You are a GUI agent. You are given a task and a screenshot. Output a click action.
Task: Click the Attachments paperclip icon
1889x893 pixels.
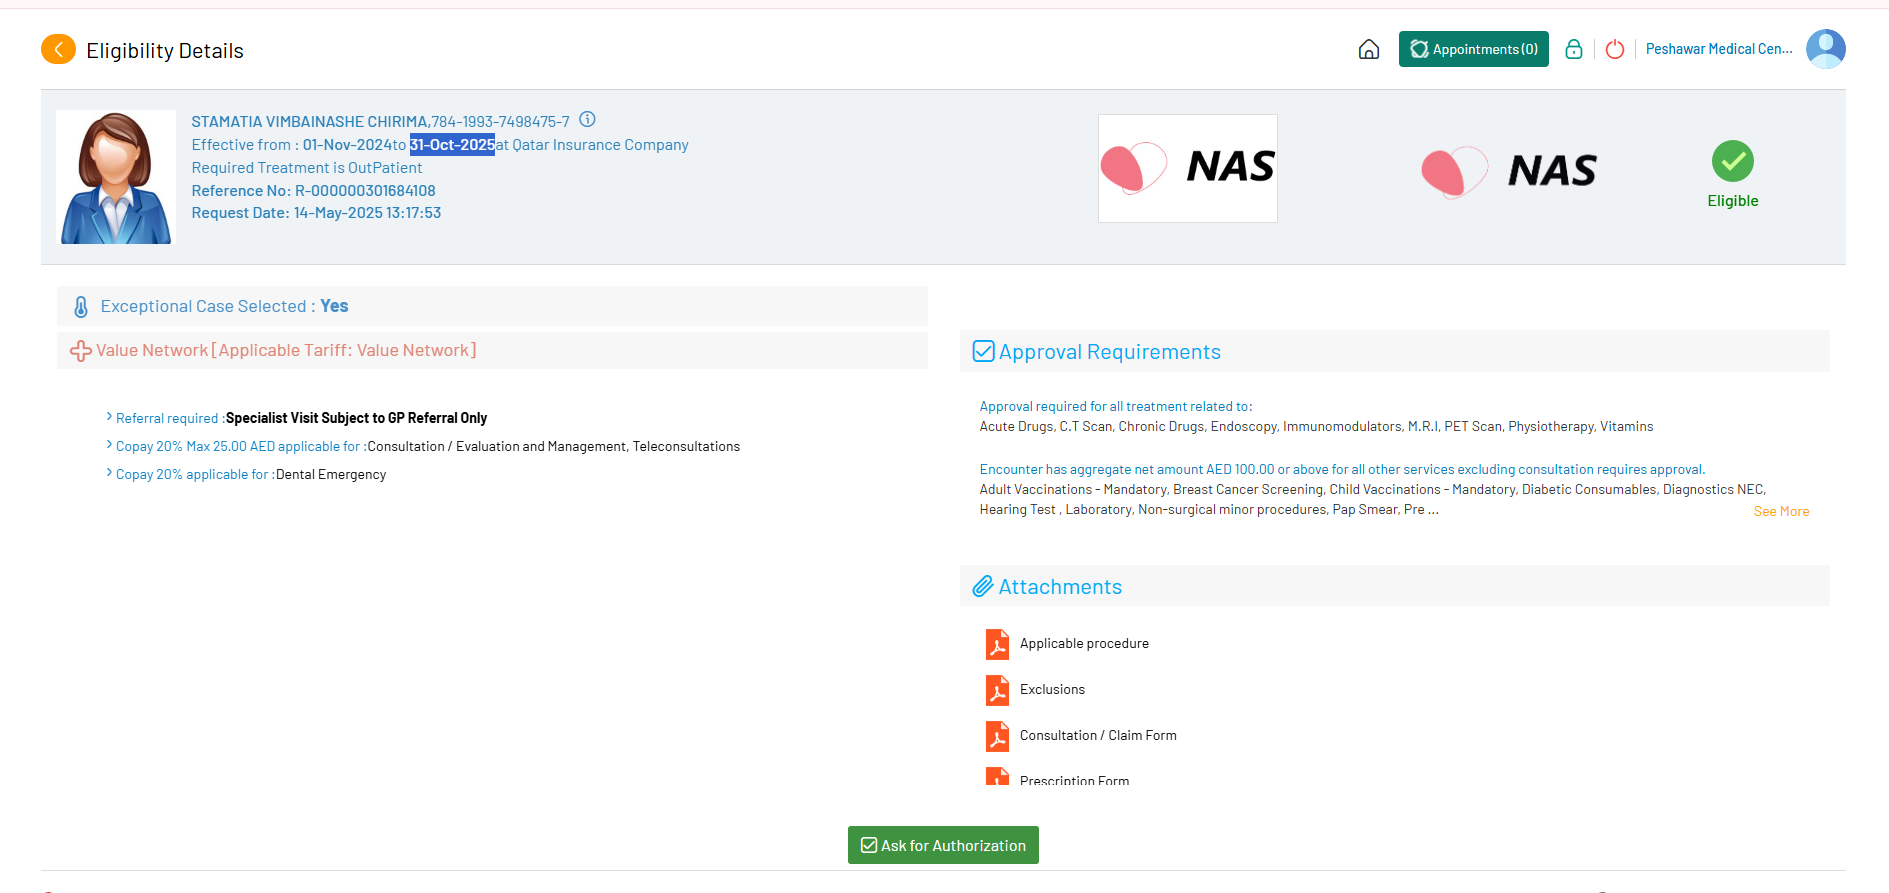(x=983, y=586)
